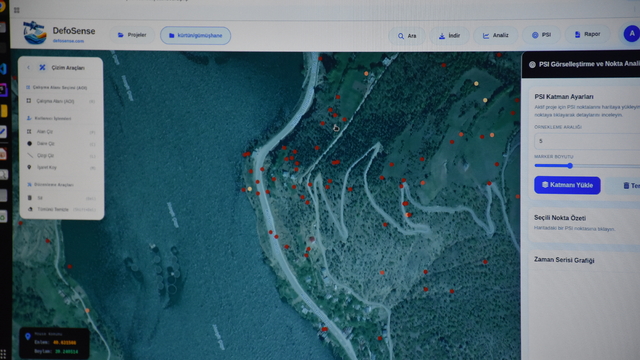
Task: Click the Ara search button
Action: pyautogui.click(x=407, y=36)
